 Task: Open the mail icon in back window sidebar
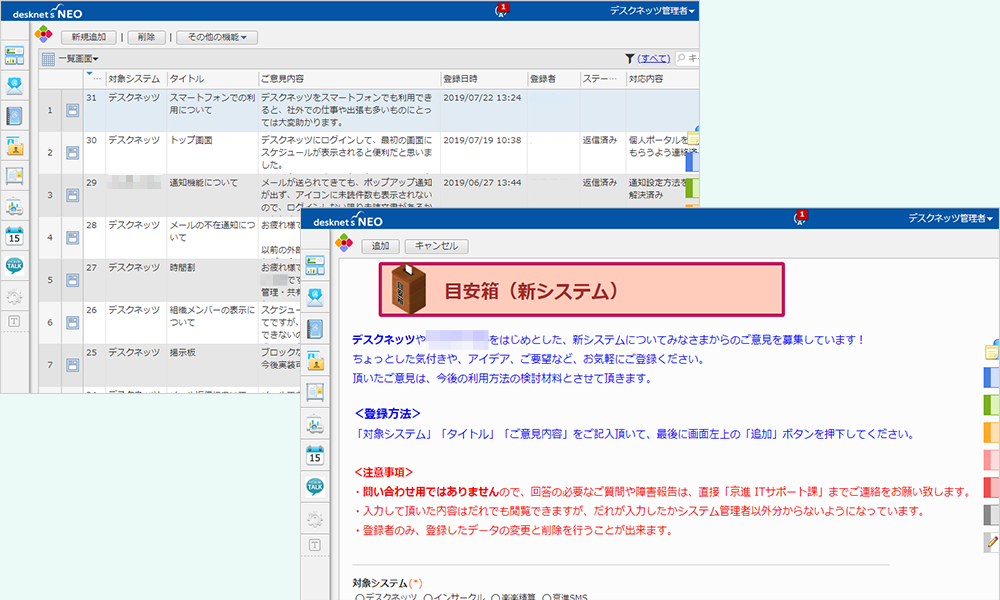click(14, 85)
